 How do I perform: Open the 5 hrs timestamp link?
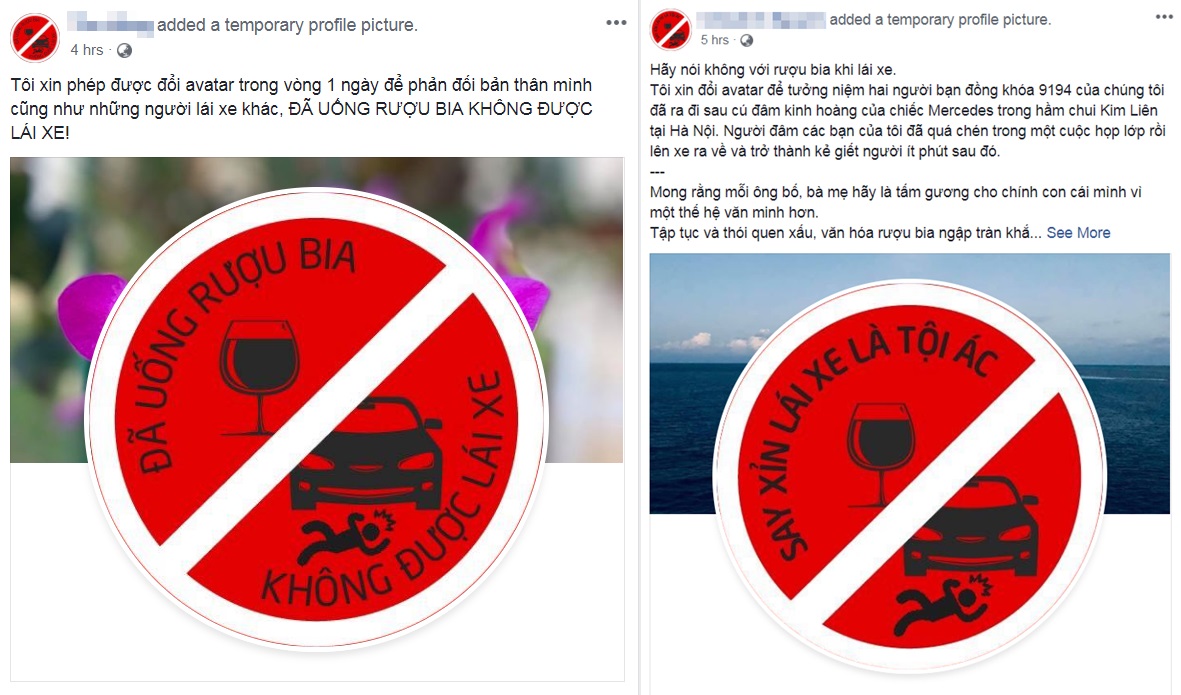click(x=715, y=40)
